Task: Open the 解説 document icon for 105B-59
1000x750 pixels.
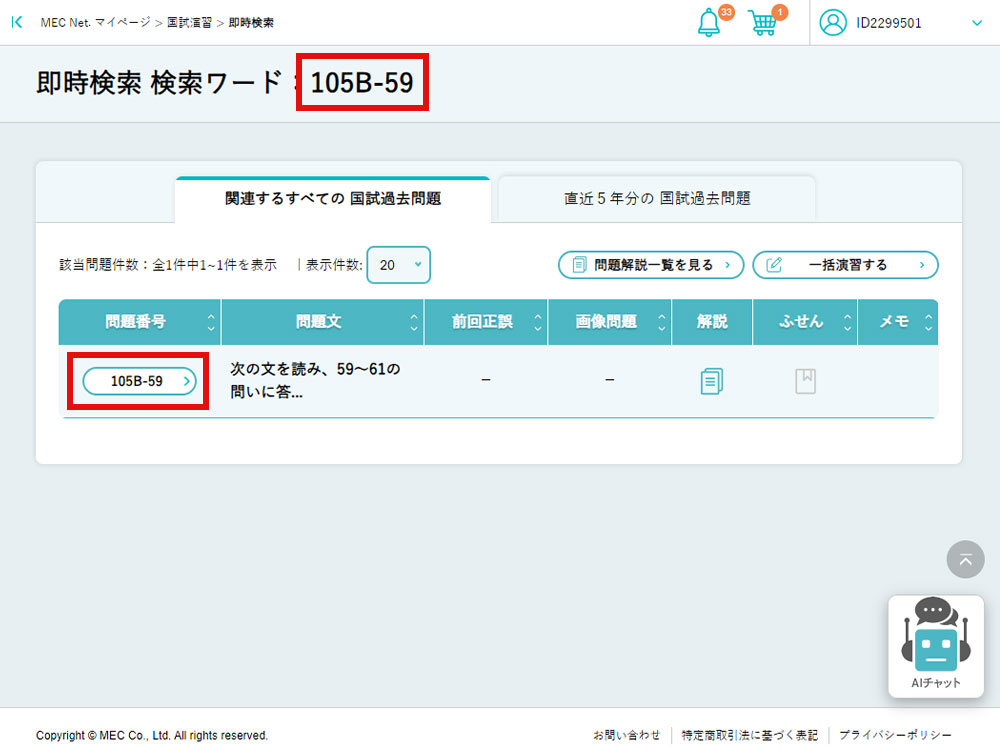Action: [712, 381]
